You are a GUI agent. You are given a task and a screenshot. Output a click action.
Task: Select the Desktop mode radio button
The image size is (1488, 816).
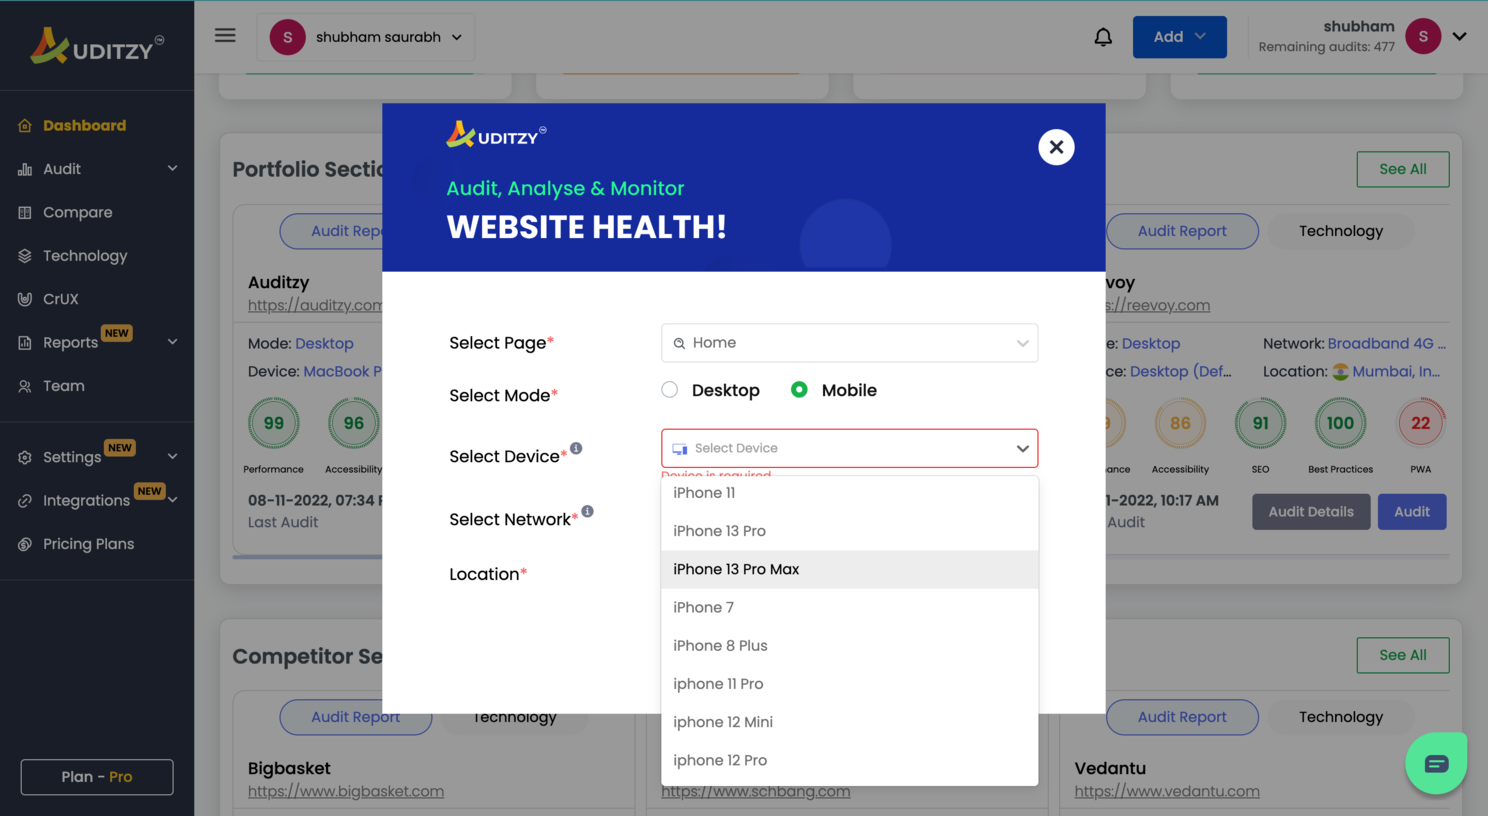(x=670, y=390)
